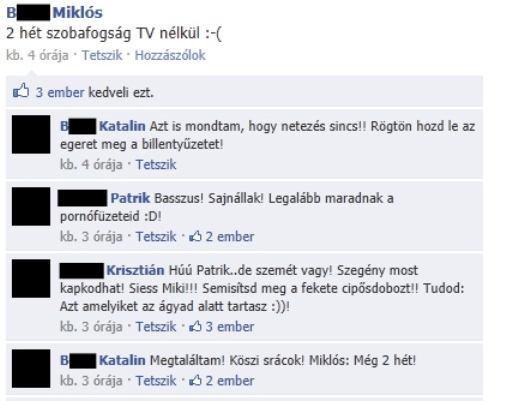
Task: Click 'Hozzászólok' to comment on post
Action: click(x=170, y=55)
